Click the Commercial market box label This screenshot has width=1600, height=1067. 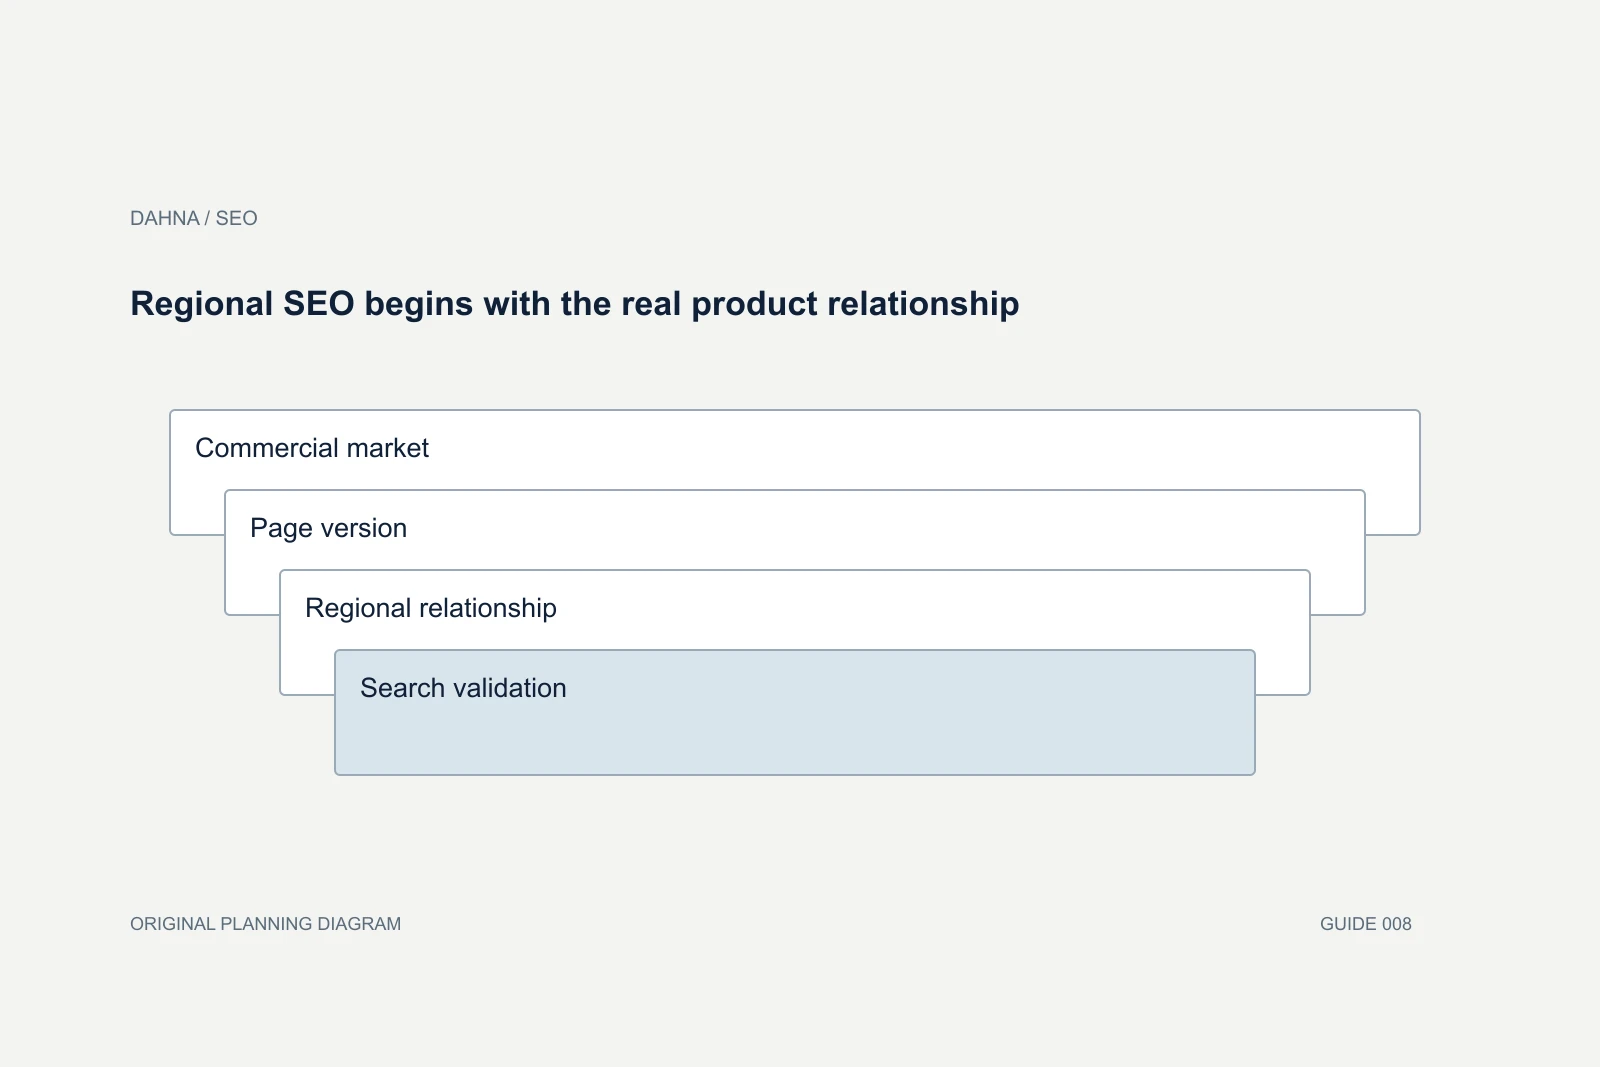(x=312, y=448)
